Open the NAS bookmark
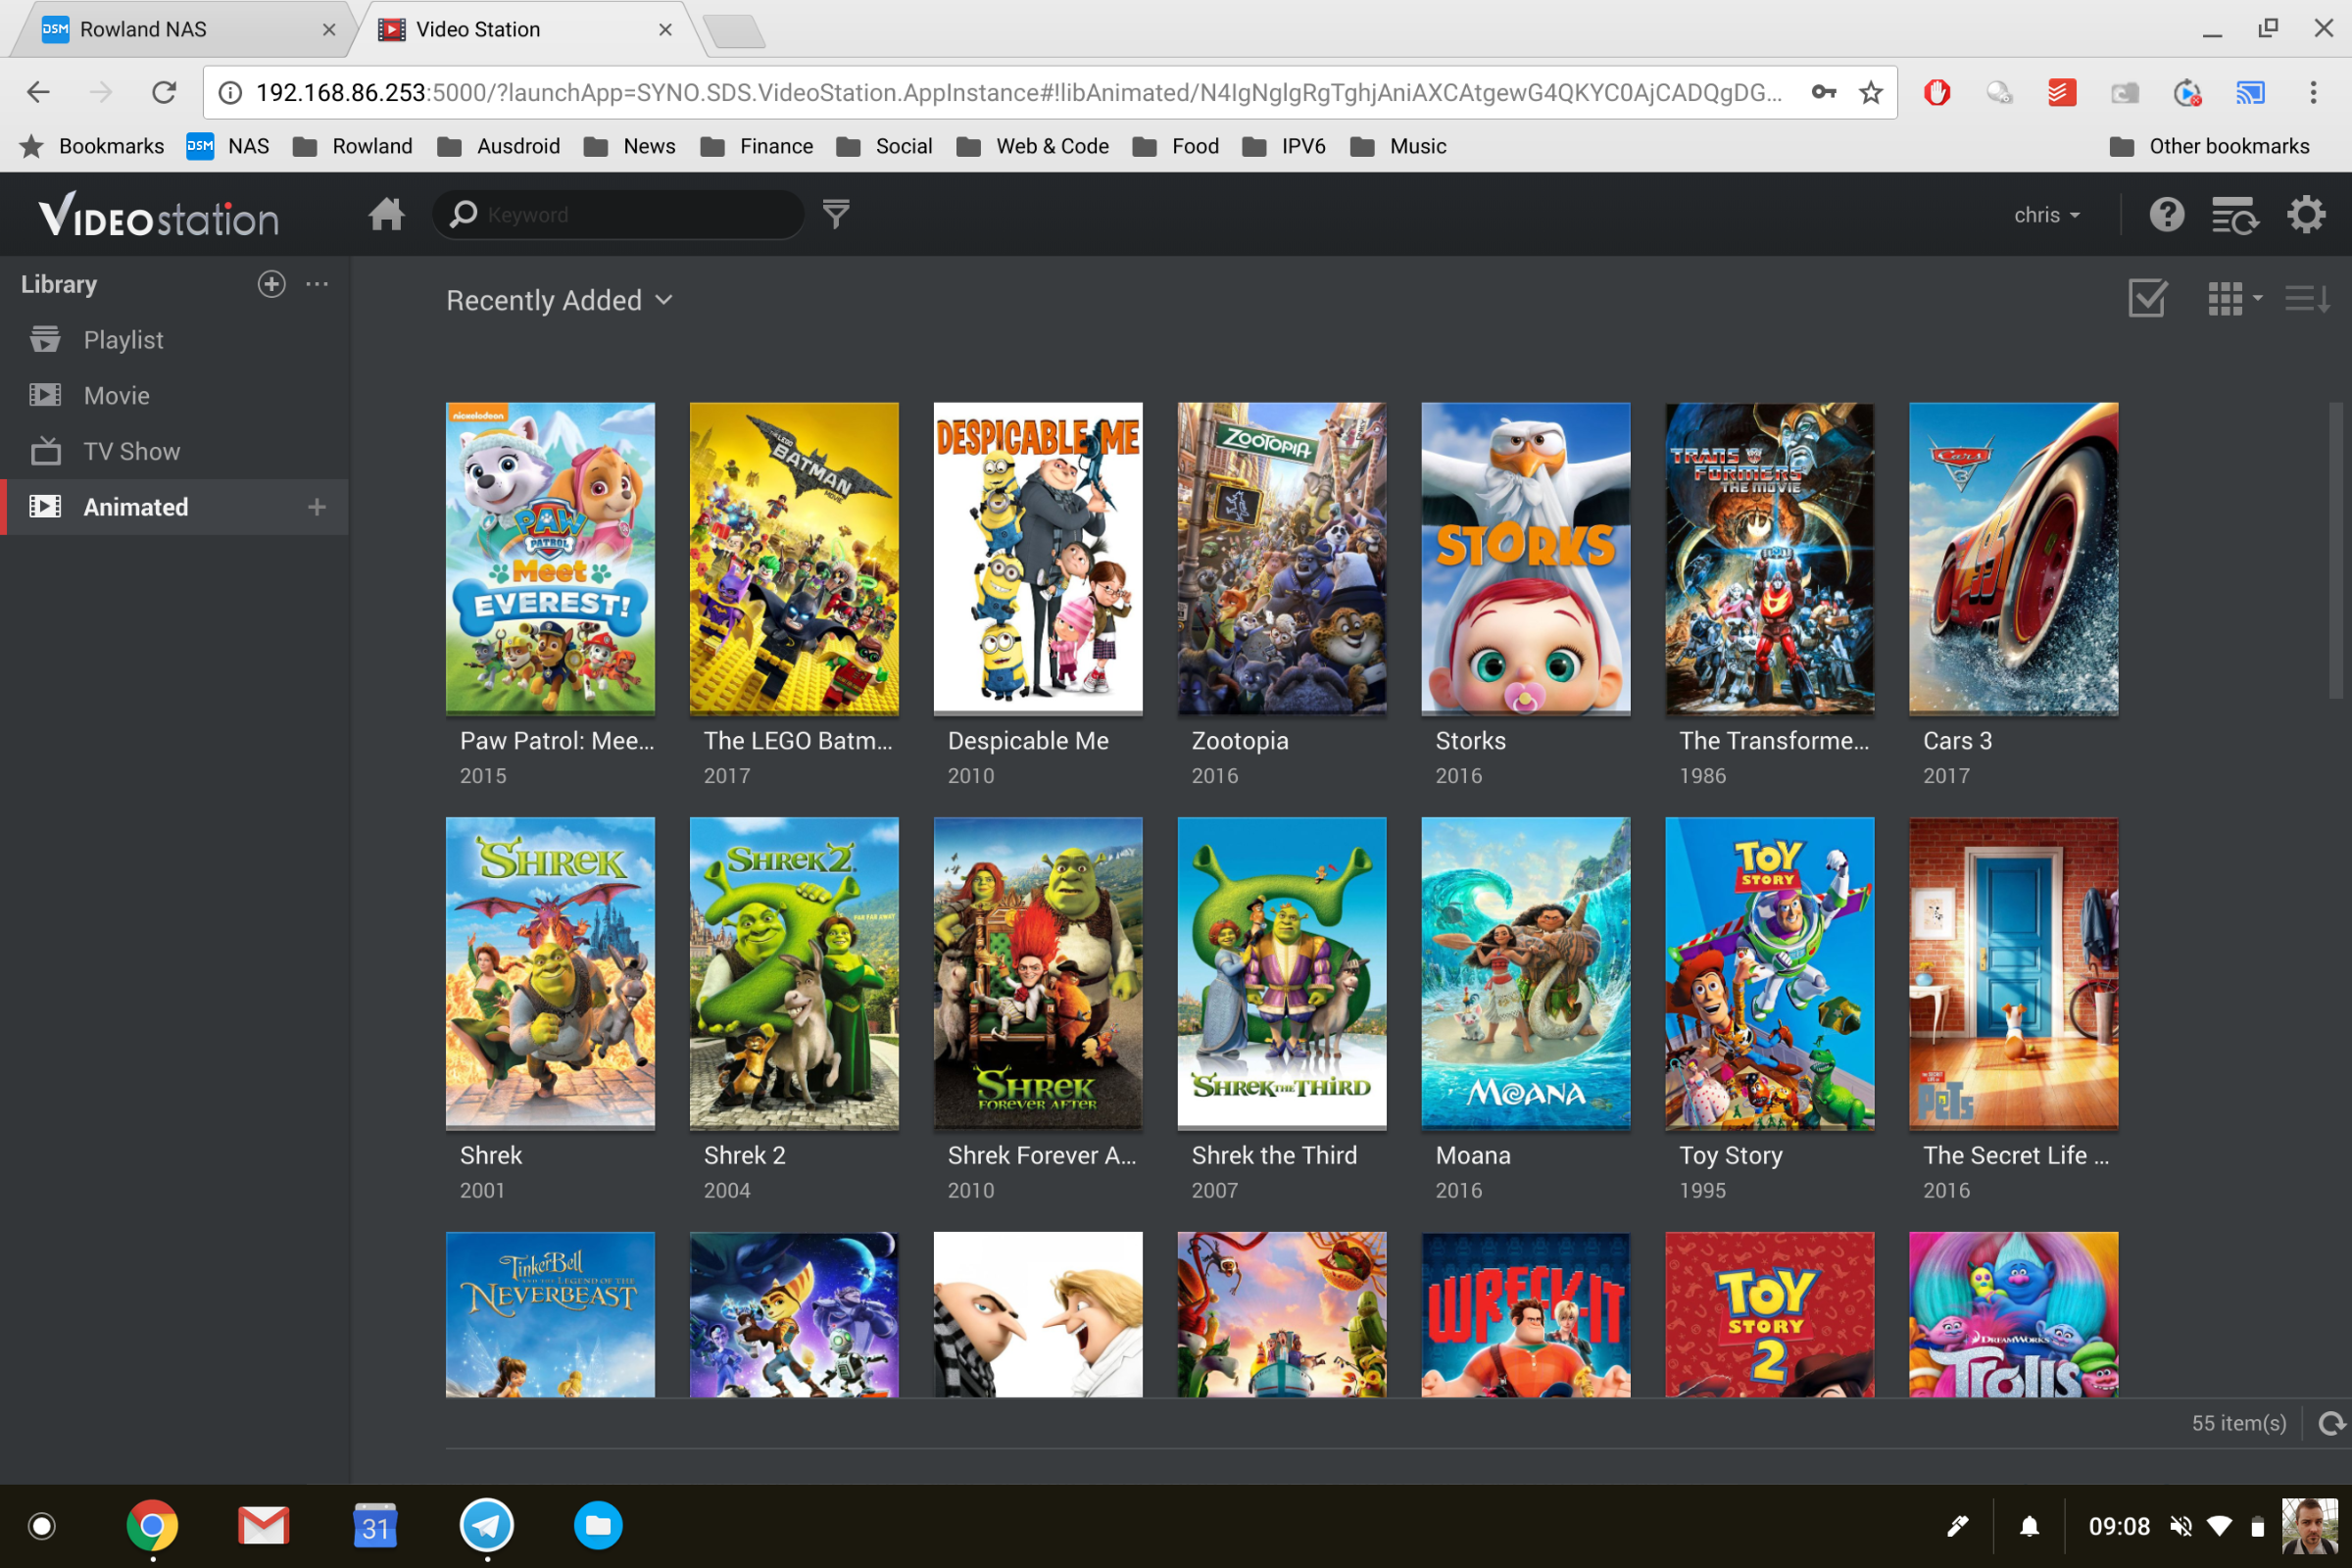The width and height of the screenshot is (2352, 1568). (228, 146)
